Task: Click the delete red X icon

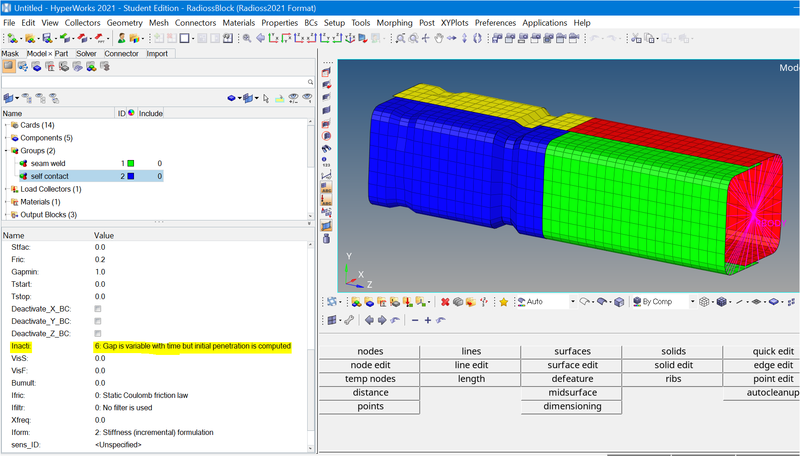Action: click(445, 302)
